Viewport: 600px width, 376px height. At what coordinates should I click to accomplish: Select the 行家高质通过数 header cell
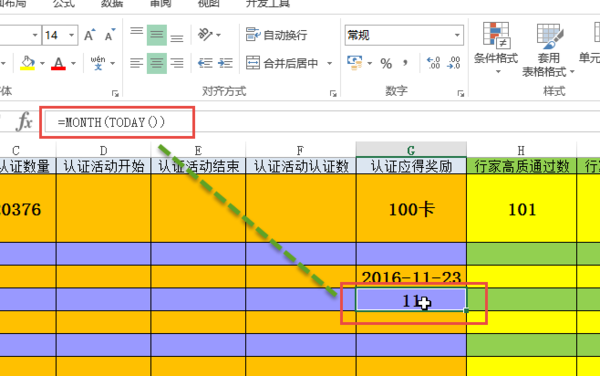521,166
